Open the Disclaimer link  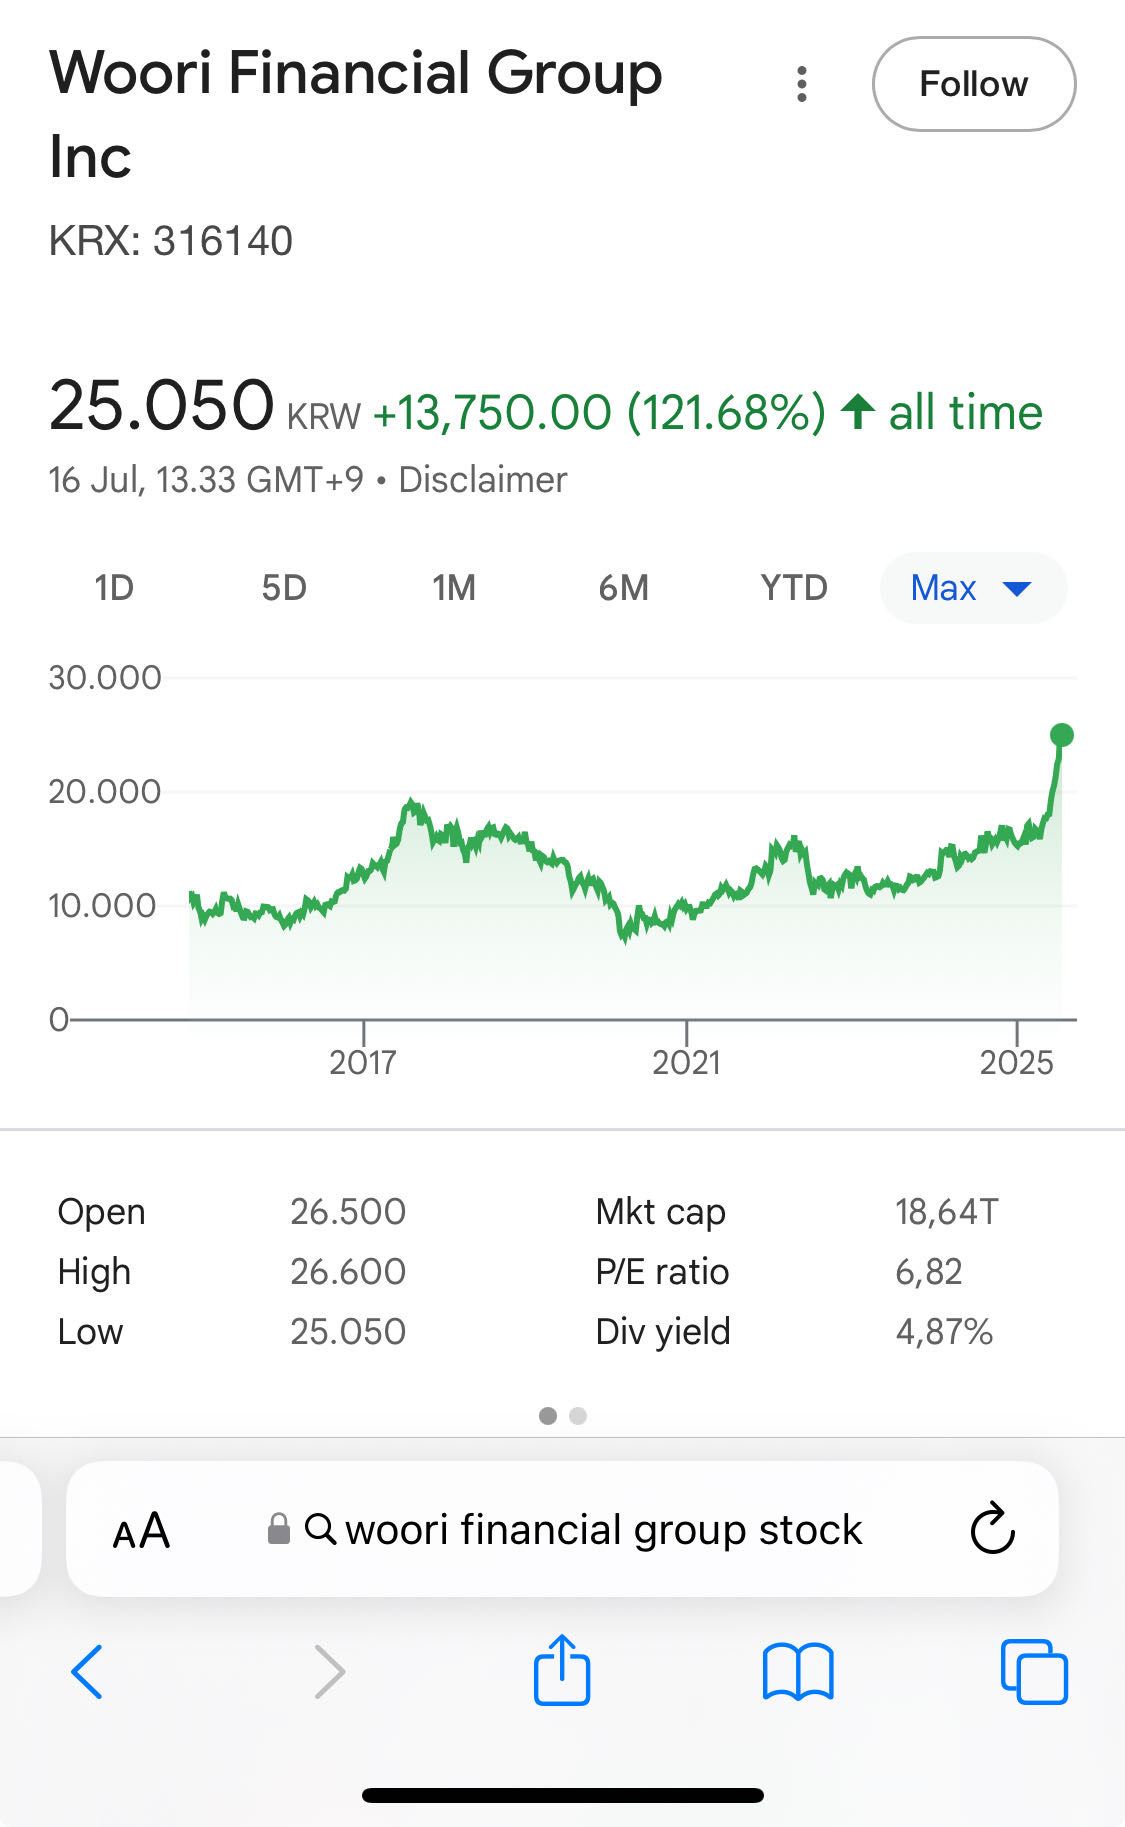coord(483,480)
